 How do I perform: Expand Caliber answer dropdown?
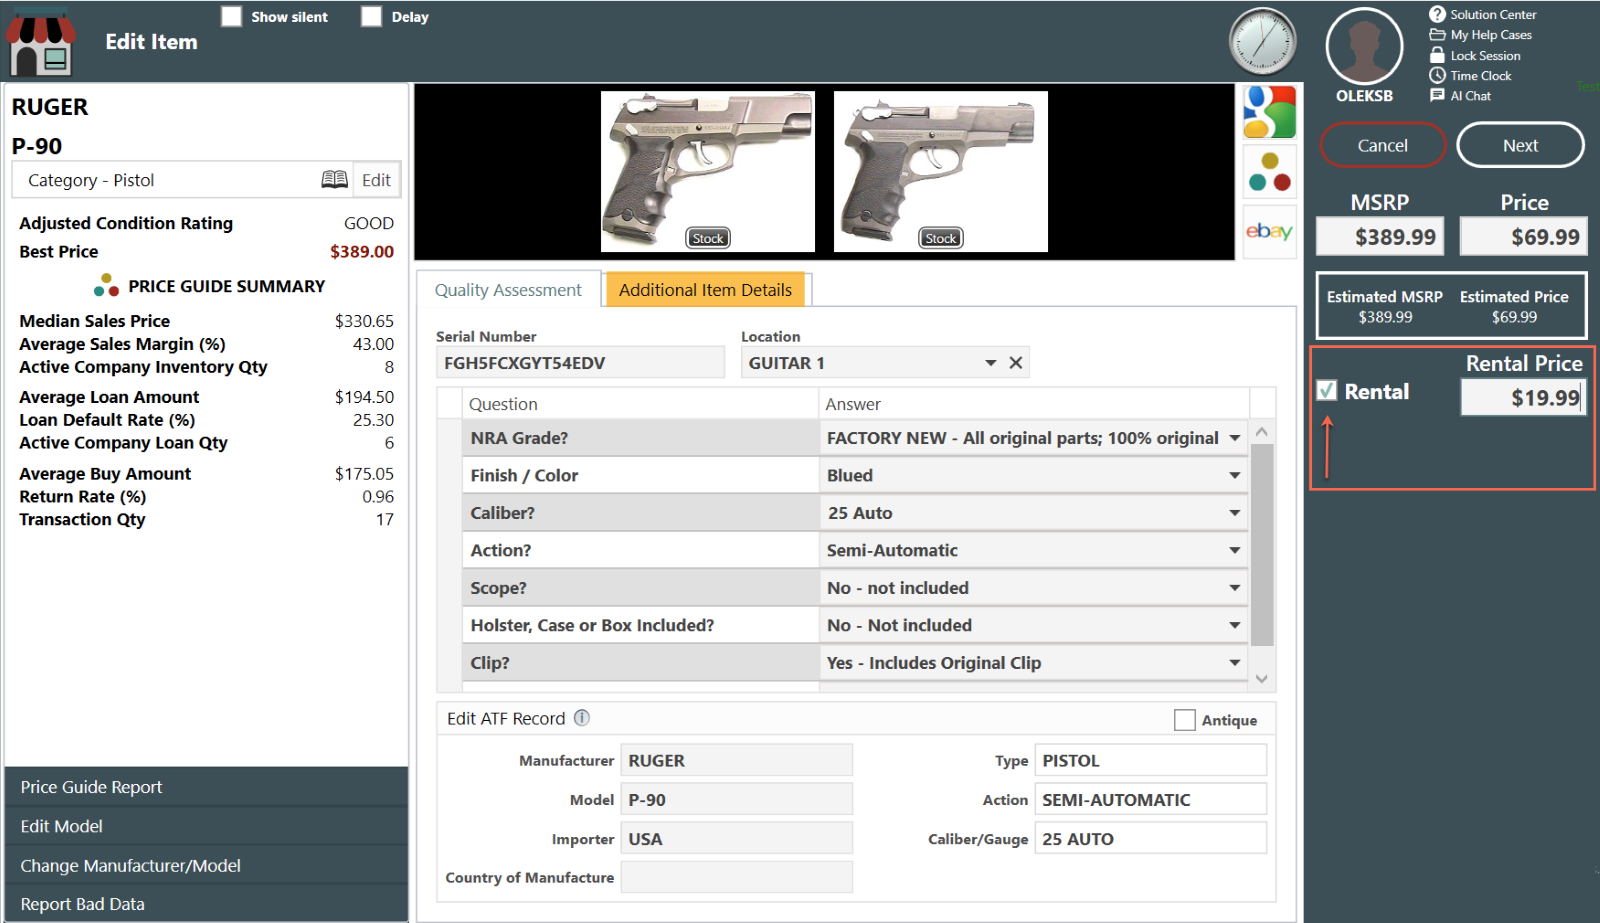tap(1235, 513)
